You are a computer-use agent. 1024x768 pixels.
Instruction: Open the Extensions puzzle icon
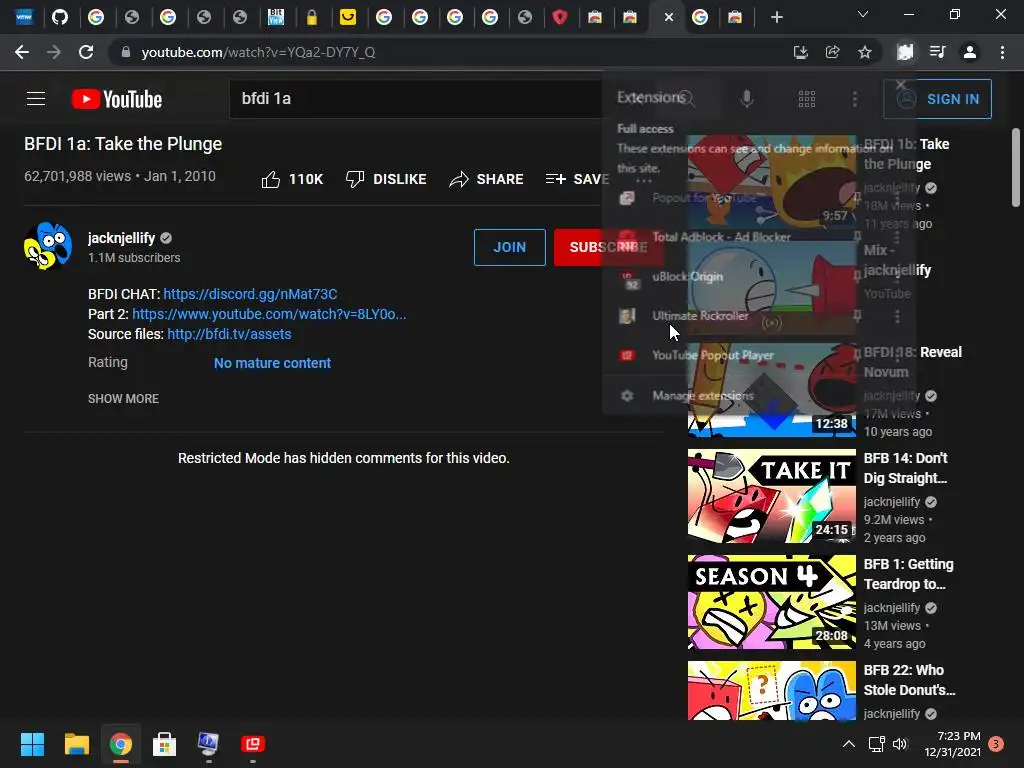(905, 52)
